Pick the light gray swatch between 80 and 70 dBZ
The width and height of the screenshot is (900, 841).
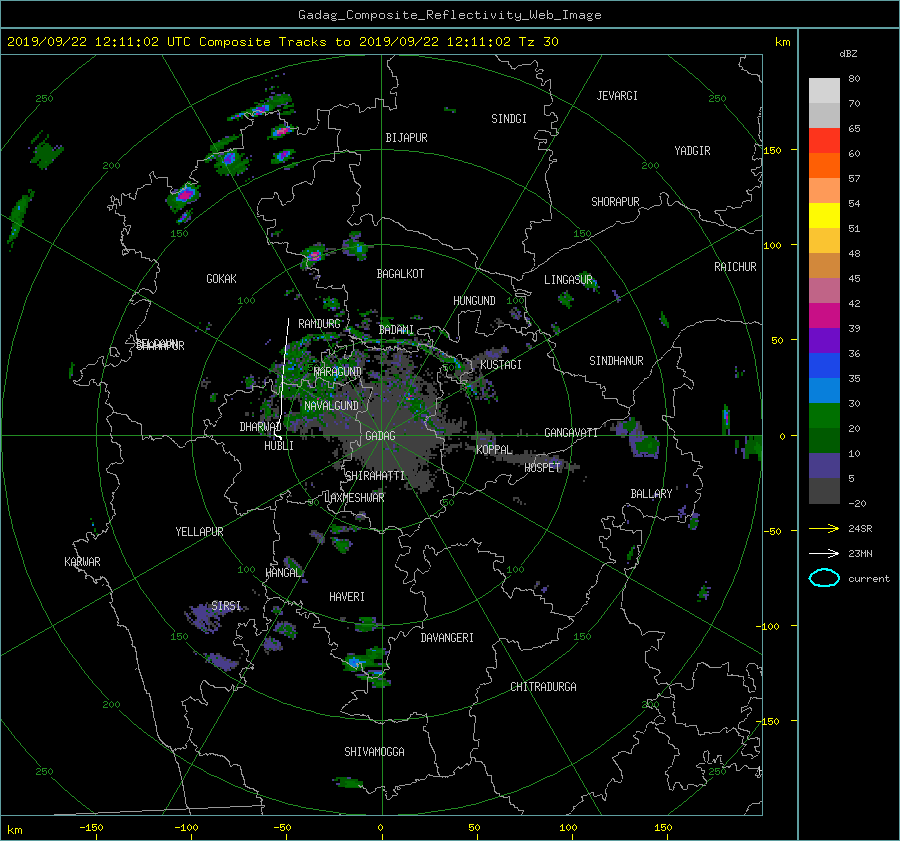[824, 91]
